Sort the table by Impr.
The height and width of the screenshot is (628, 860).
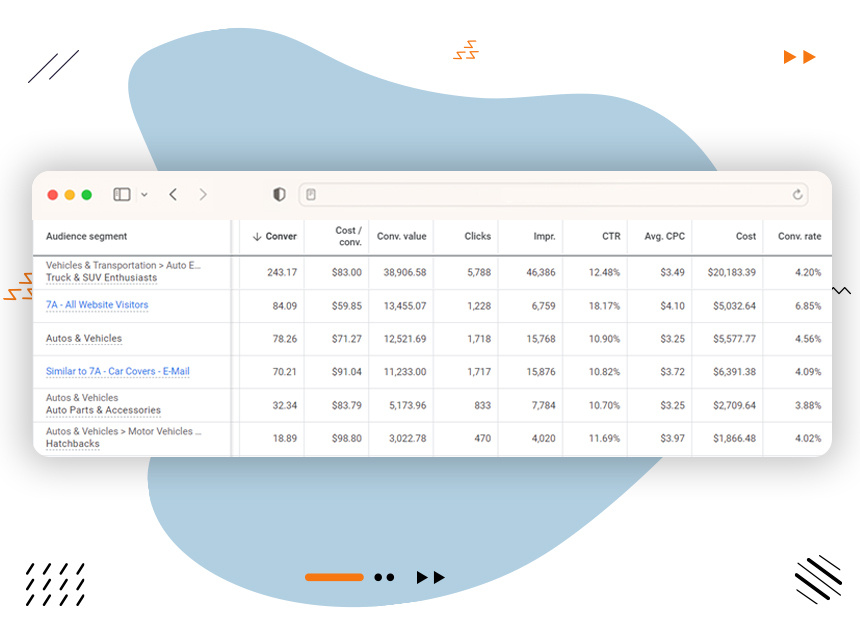(x=544, y=236)
